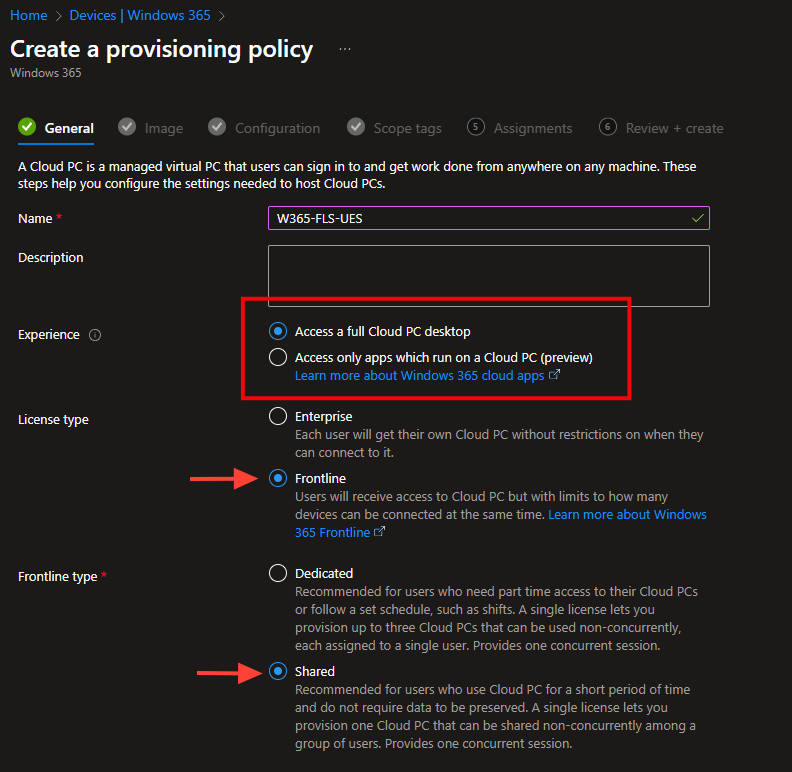Viewport: 792px width, 772px height.
Task: Choose the Frontline license type
Action: [278, 478]
